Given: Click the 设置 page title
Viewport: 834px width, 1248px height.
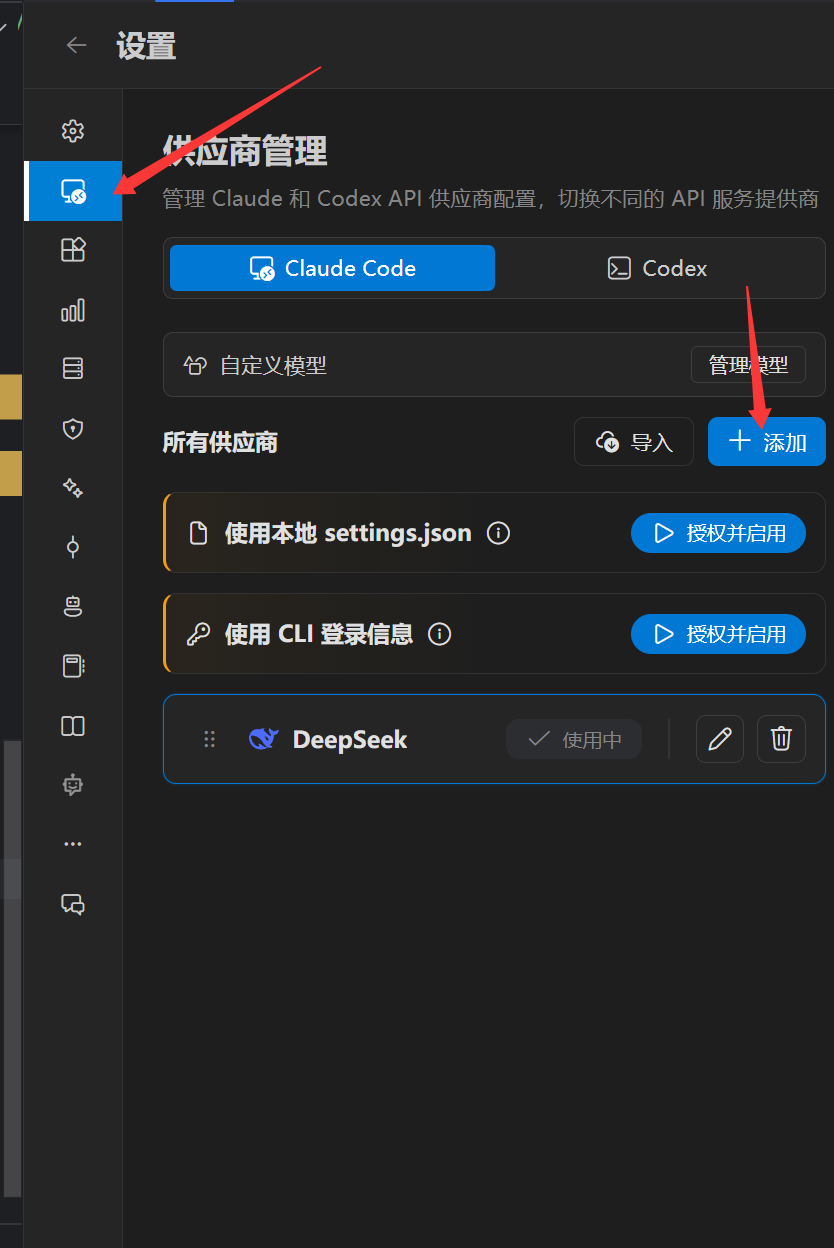Looking at the screenshot, I should click(x=146, y=46).
